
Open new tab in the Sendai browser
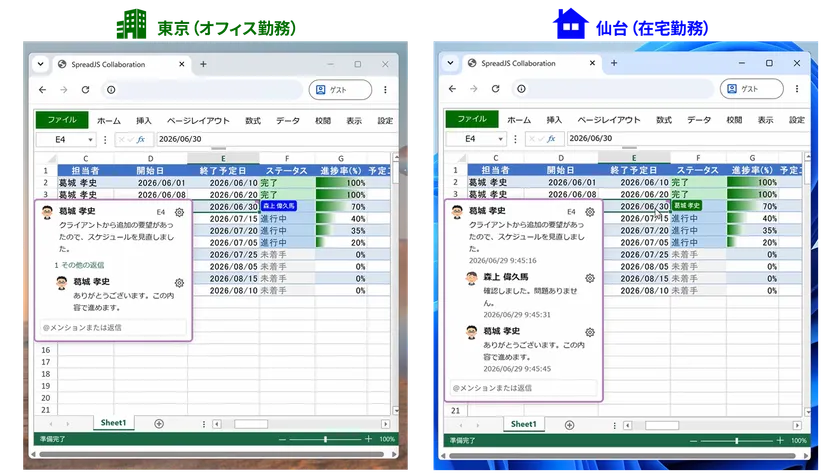614,63
